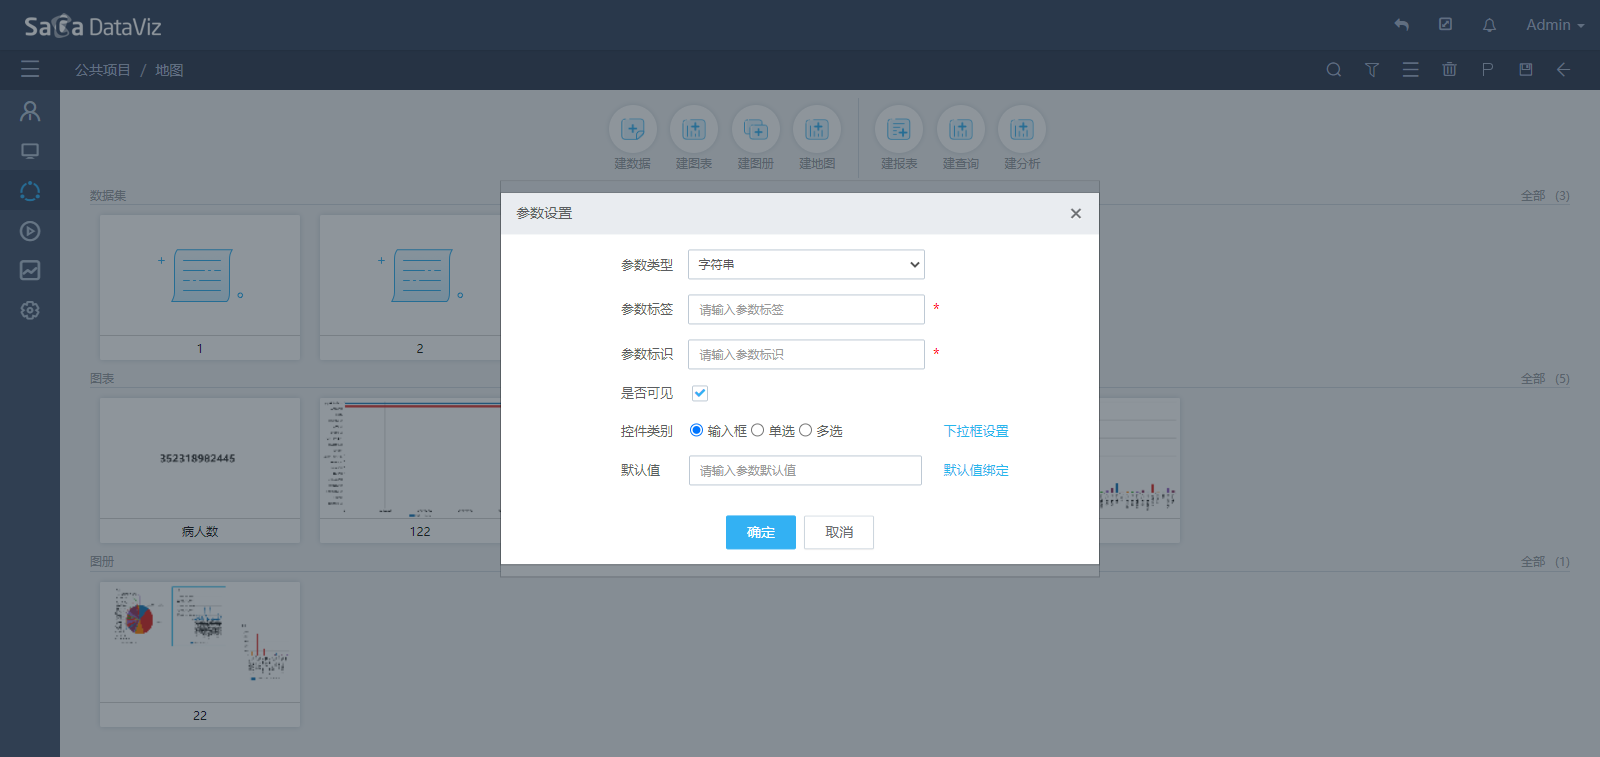Toggle the 是否可见 checkbox
Screen dimensions: 1600x757
700,393
